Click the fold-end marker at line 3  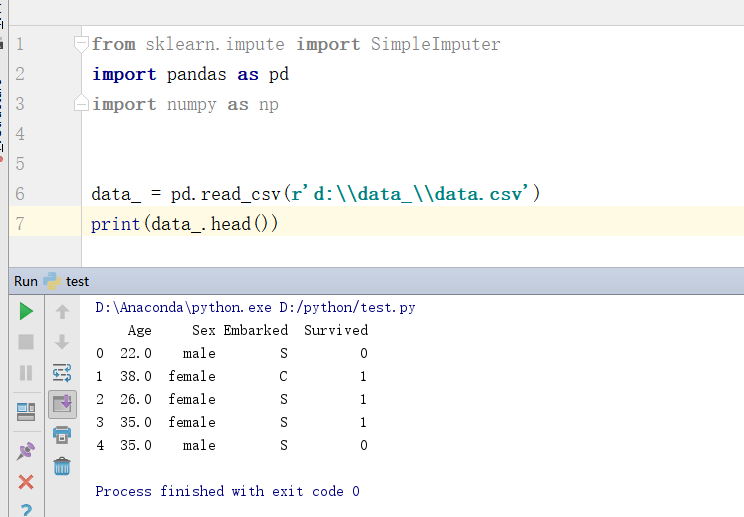click(81, 103)
